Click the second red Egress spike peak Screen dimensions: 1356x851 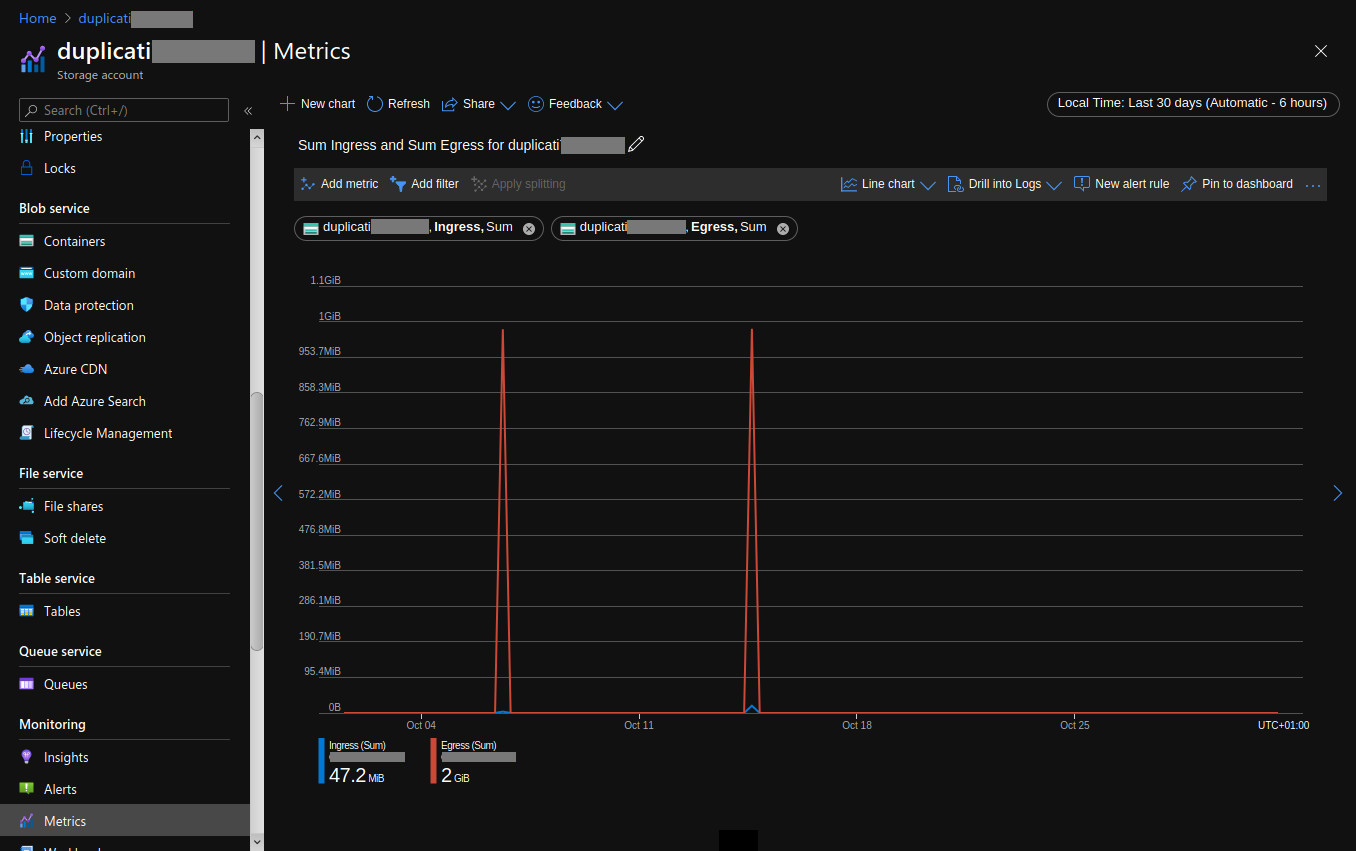click(751, 330)
